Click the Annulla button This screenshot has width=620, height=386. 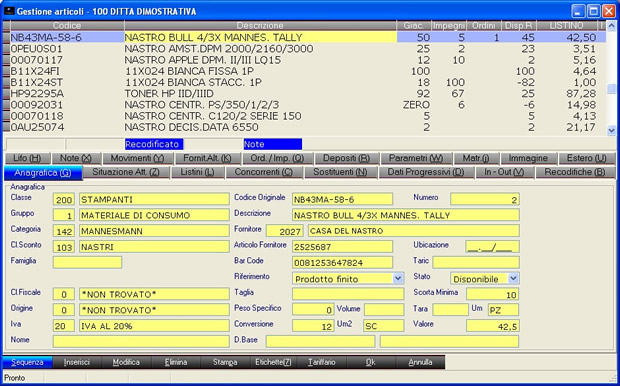pos(420,362)
